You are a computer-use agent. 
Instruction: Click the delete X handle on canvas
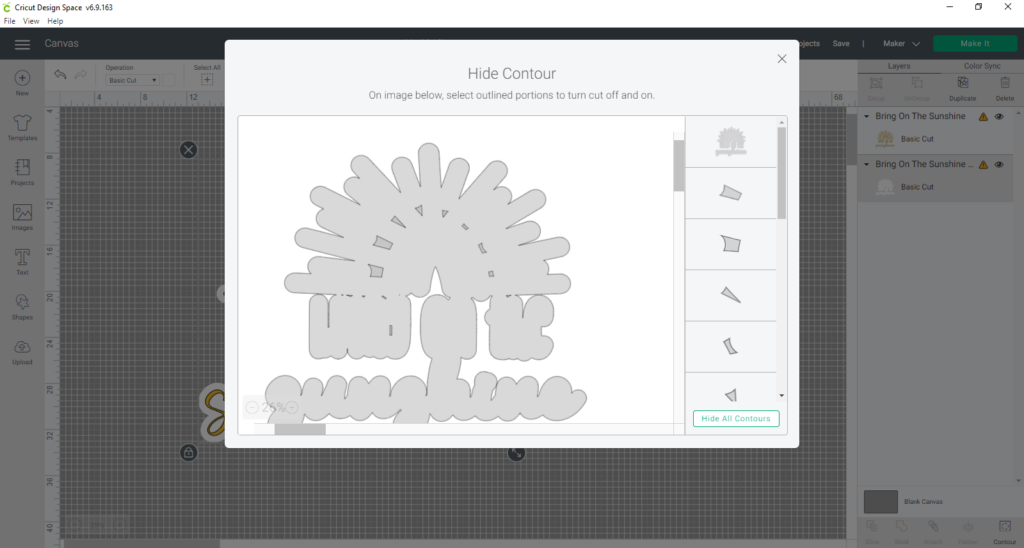coord(188,150)
